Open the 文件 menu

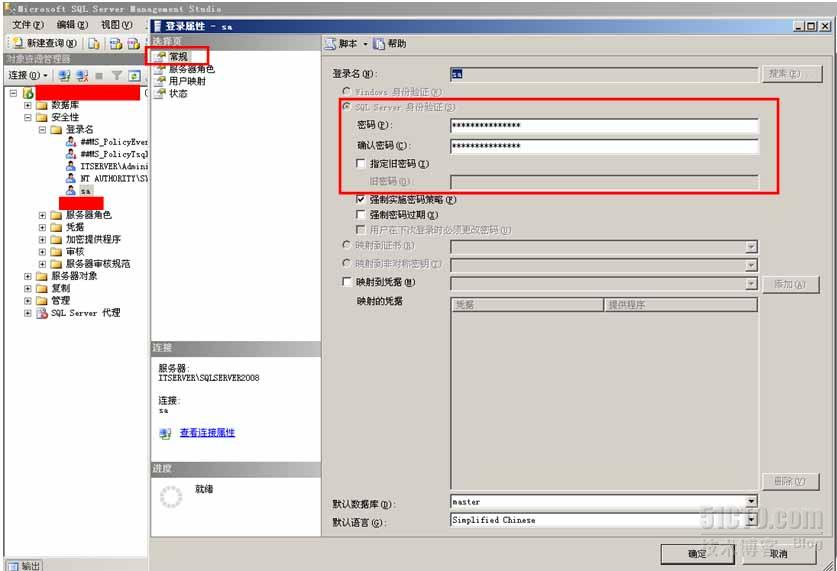(28, 25)
